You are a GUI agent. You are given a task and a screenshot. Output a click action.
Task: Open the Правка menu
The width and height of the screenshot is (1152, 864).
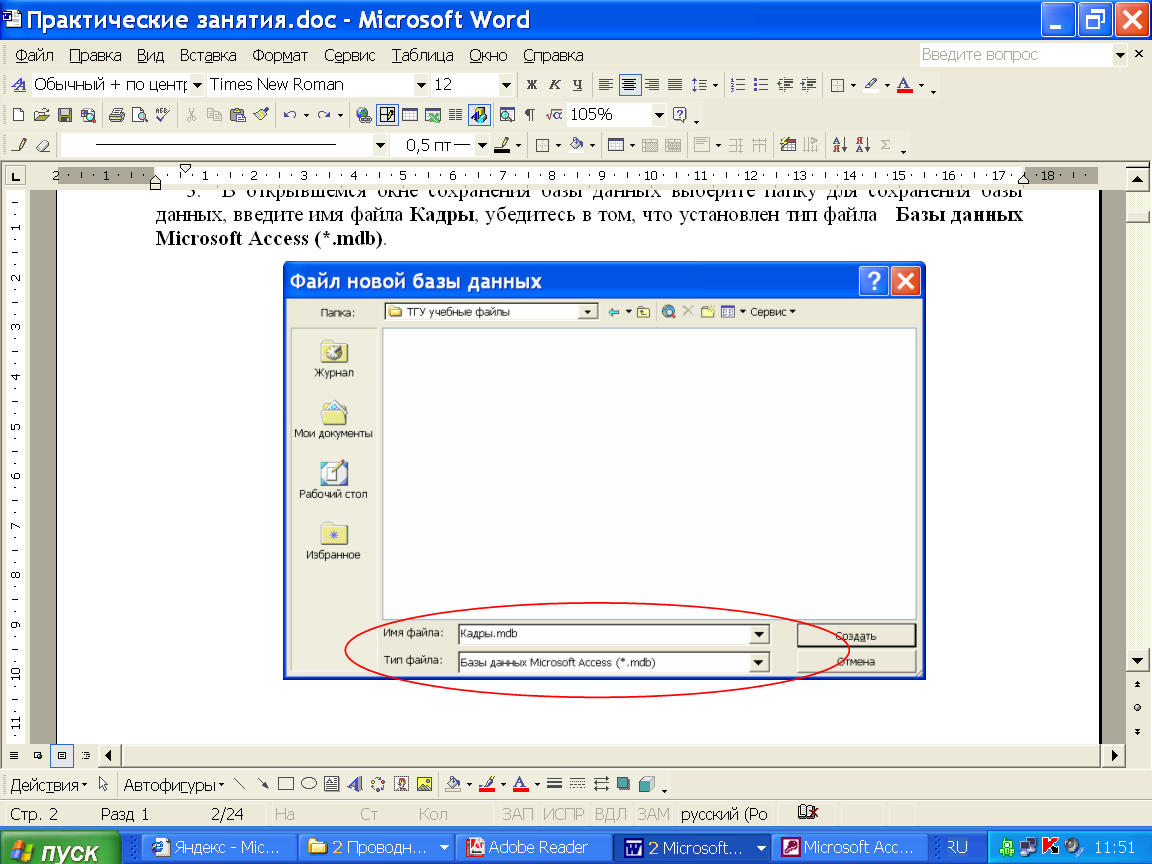pyautogui.click(x=95, y=55)
